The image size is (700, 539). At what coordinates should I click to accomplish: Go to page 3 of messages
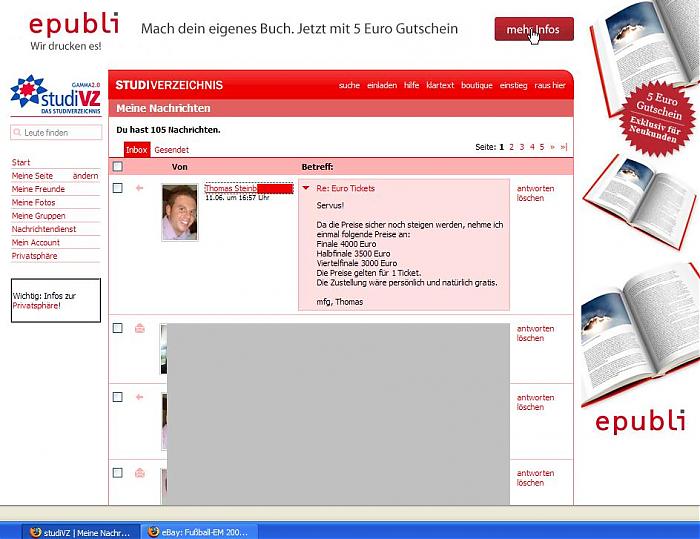(522, 147)
